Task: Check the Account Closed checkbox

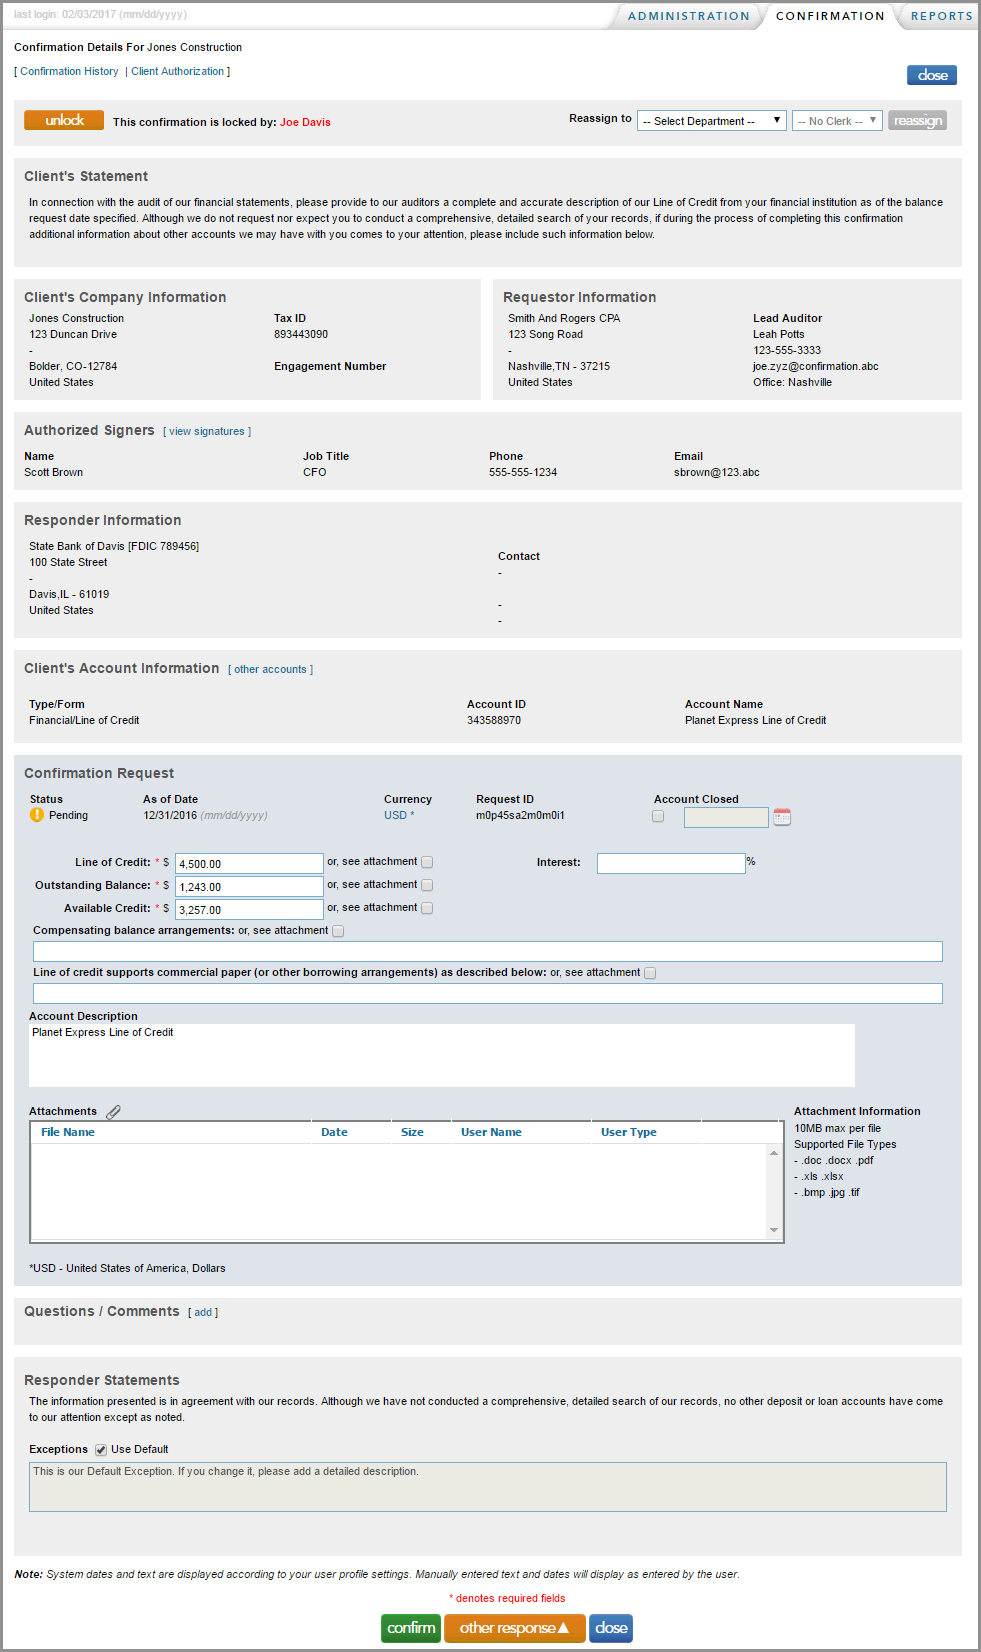Action: [x=658, y=816]
